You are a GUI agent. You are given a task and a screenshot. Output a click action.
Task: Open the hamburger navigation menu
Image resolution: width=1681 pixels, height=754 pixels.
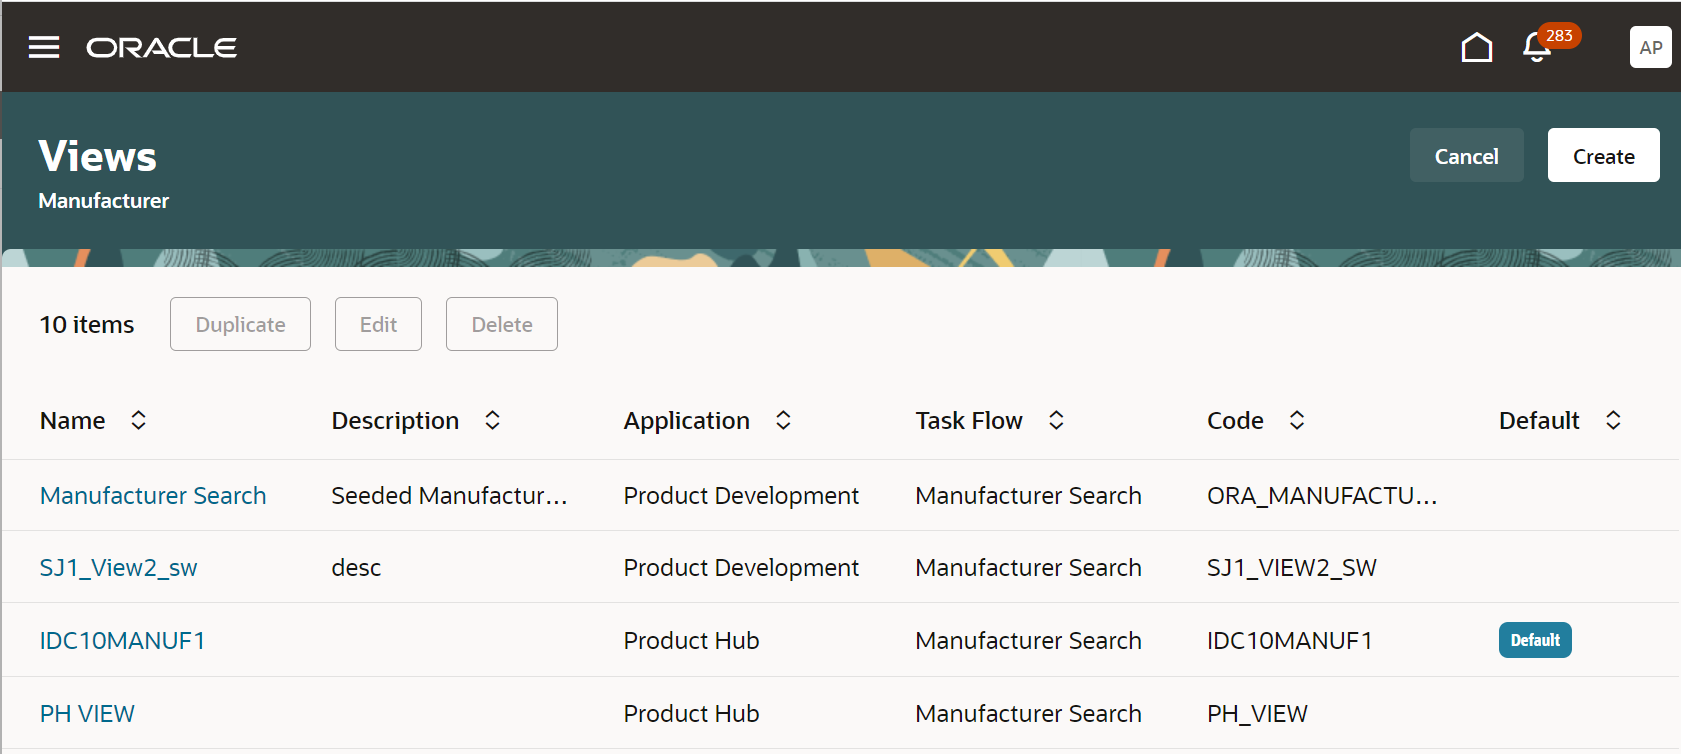pos(44,47)
